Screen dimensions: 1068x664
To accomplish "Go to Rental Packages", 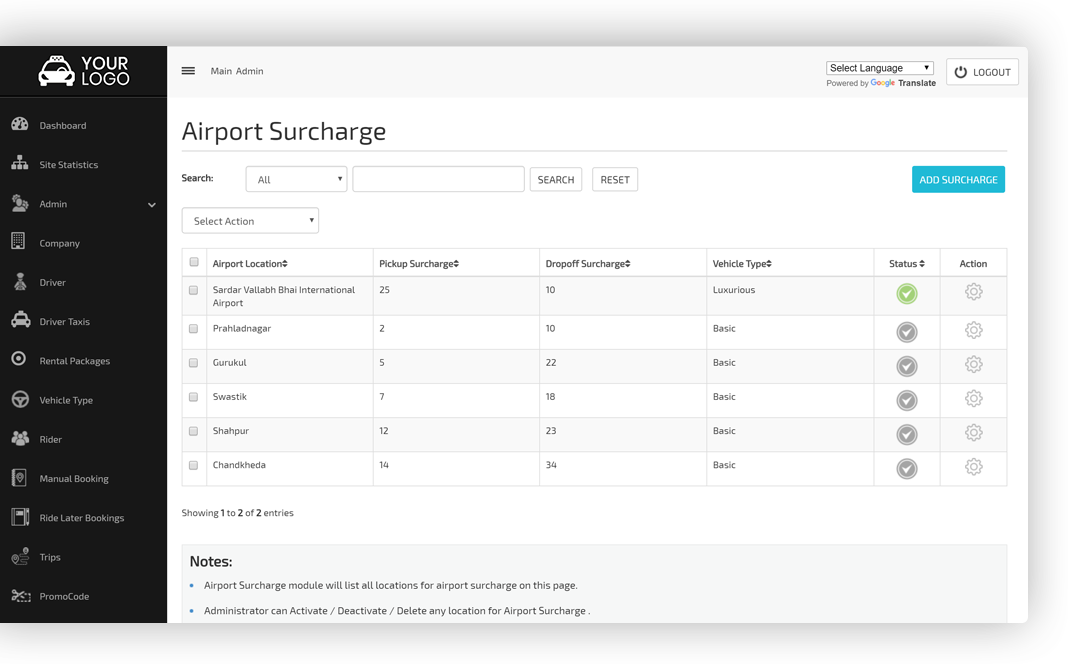I will click(75, 360).
